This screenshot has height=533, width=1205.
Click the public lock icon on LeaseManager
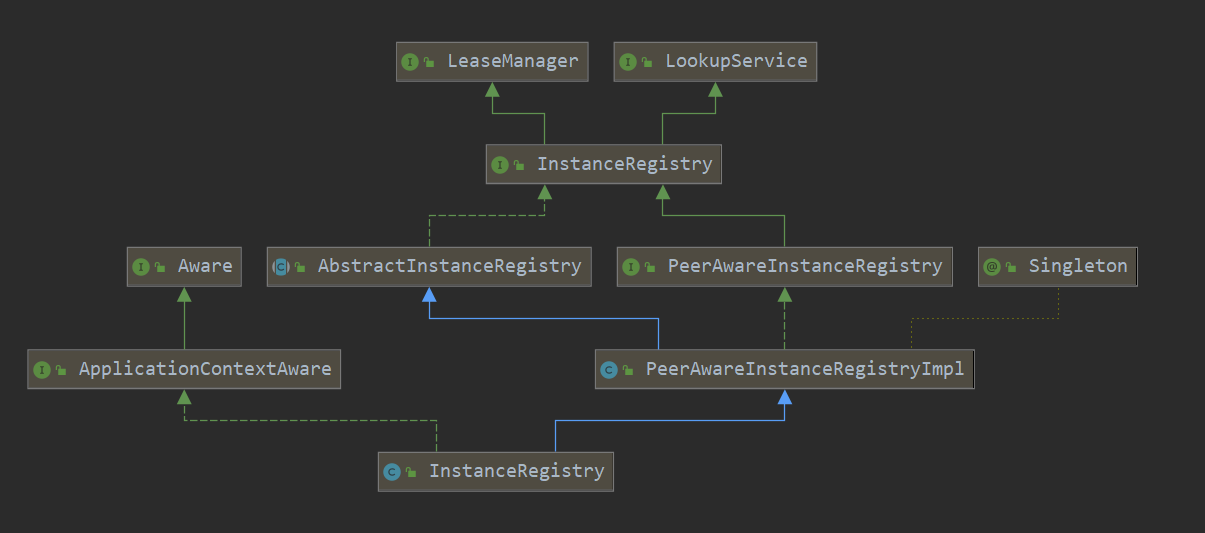tap(429, 63)
